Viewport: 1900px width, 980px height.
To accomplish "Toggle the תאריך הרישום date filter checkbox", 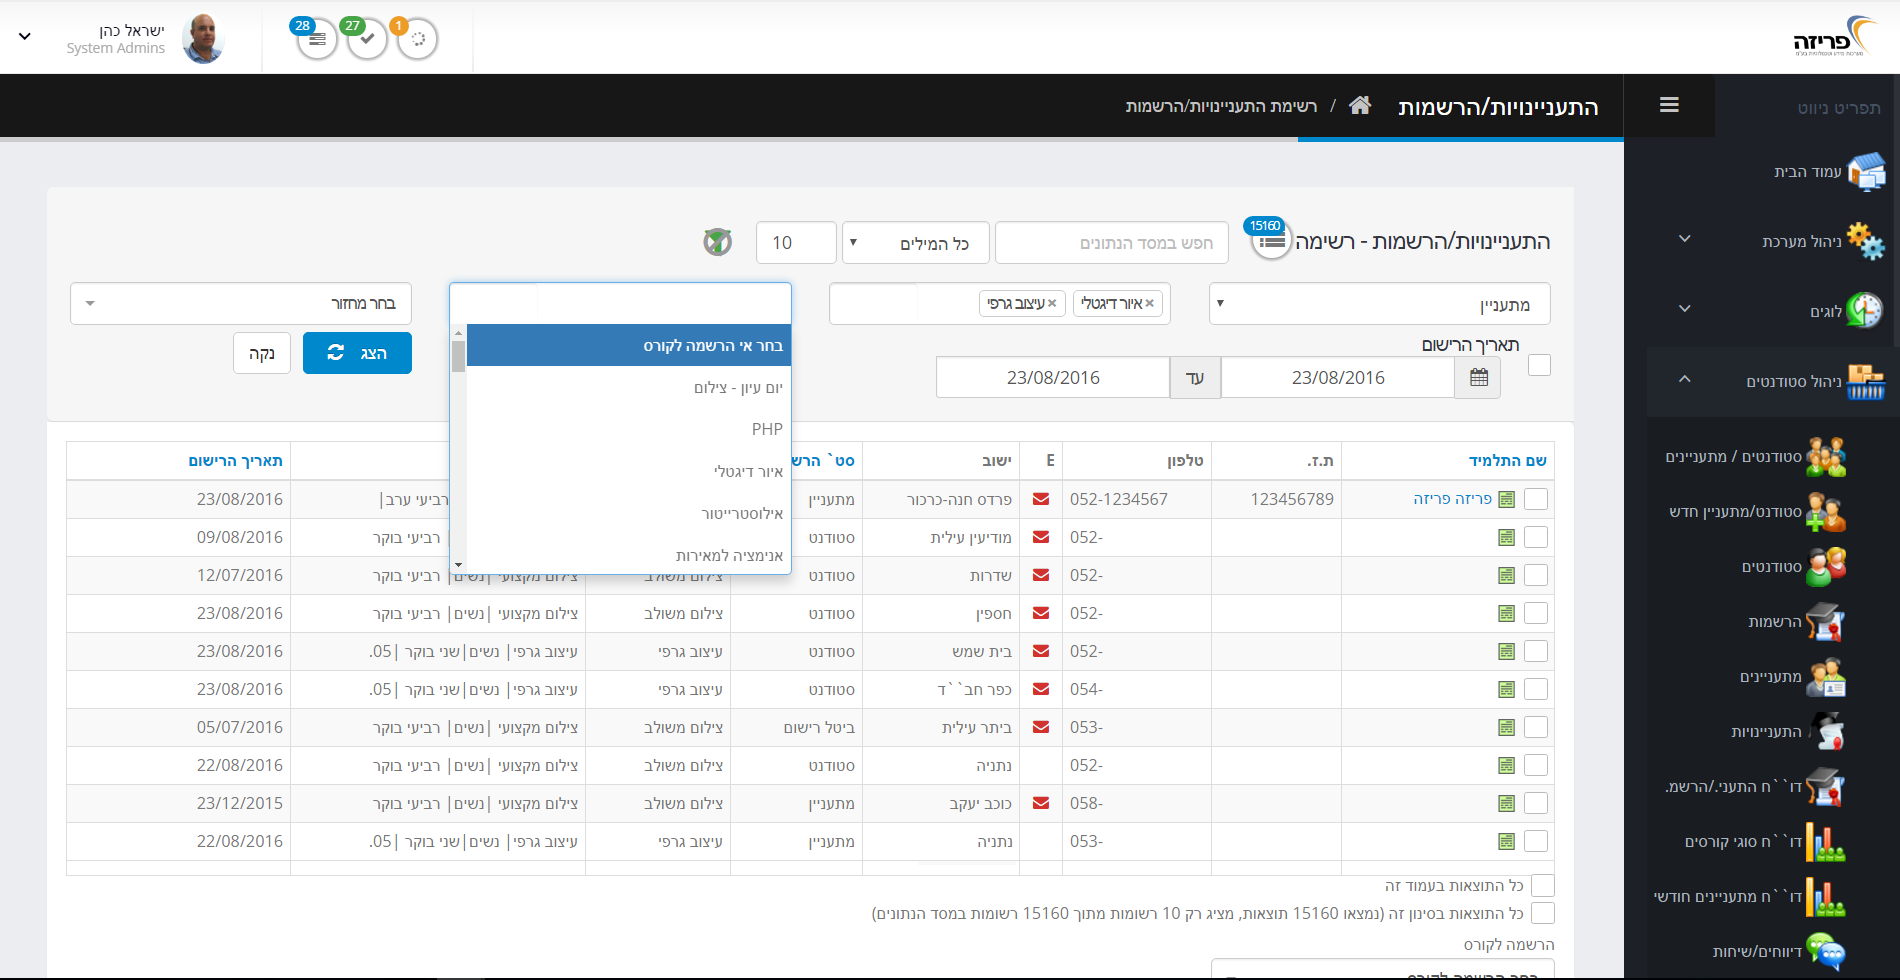I will (1540, 365).
